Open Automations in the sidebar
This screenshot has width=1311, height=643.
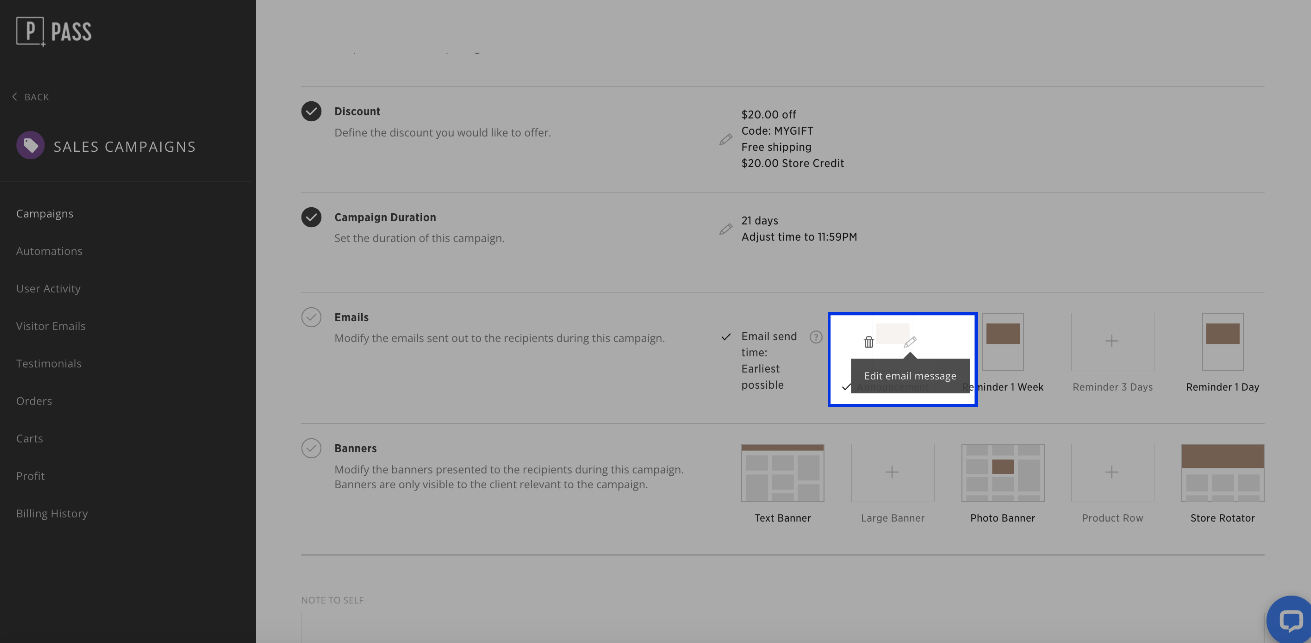coord(49,251)
